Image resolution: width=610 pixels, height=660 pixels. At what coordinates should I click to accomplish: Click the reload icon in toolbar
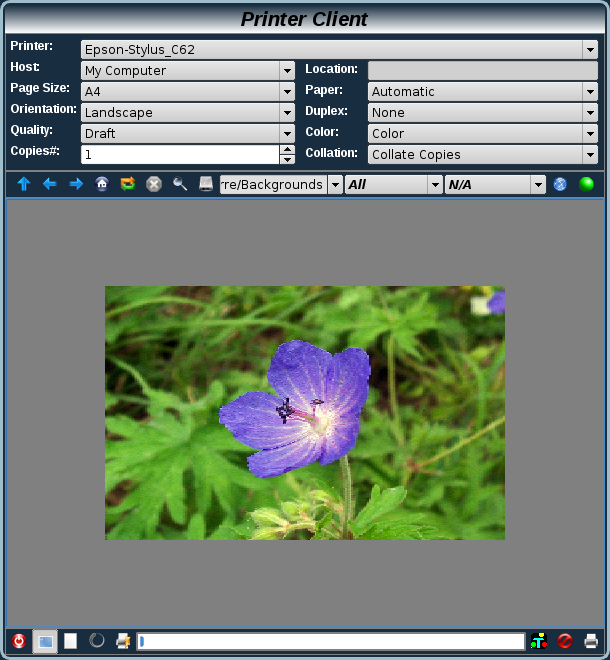[128, 184]
